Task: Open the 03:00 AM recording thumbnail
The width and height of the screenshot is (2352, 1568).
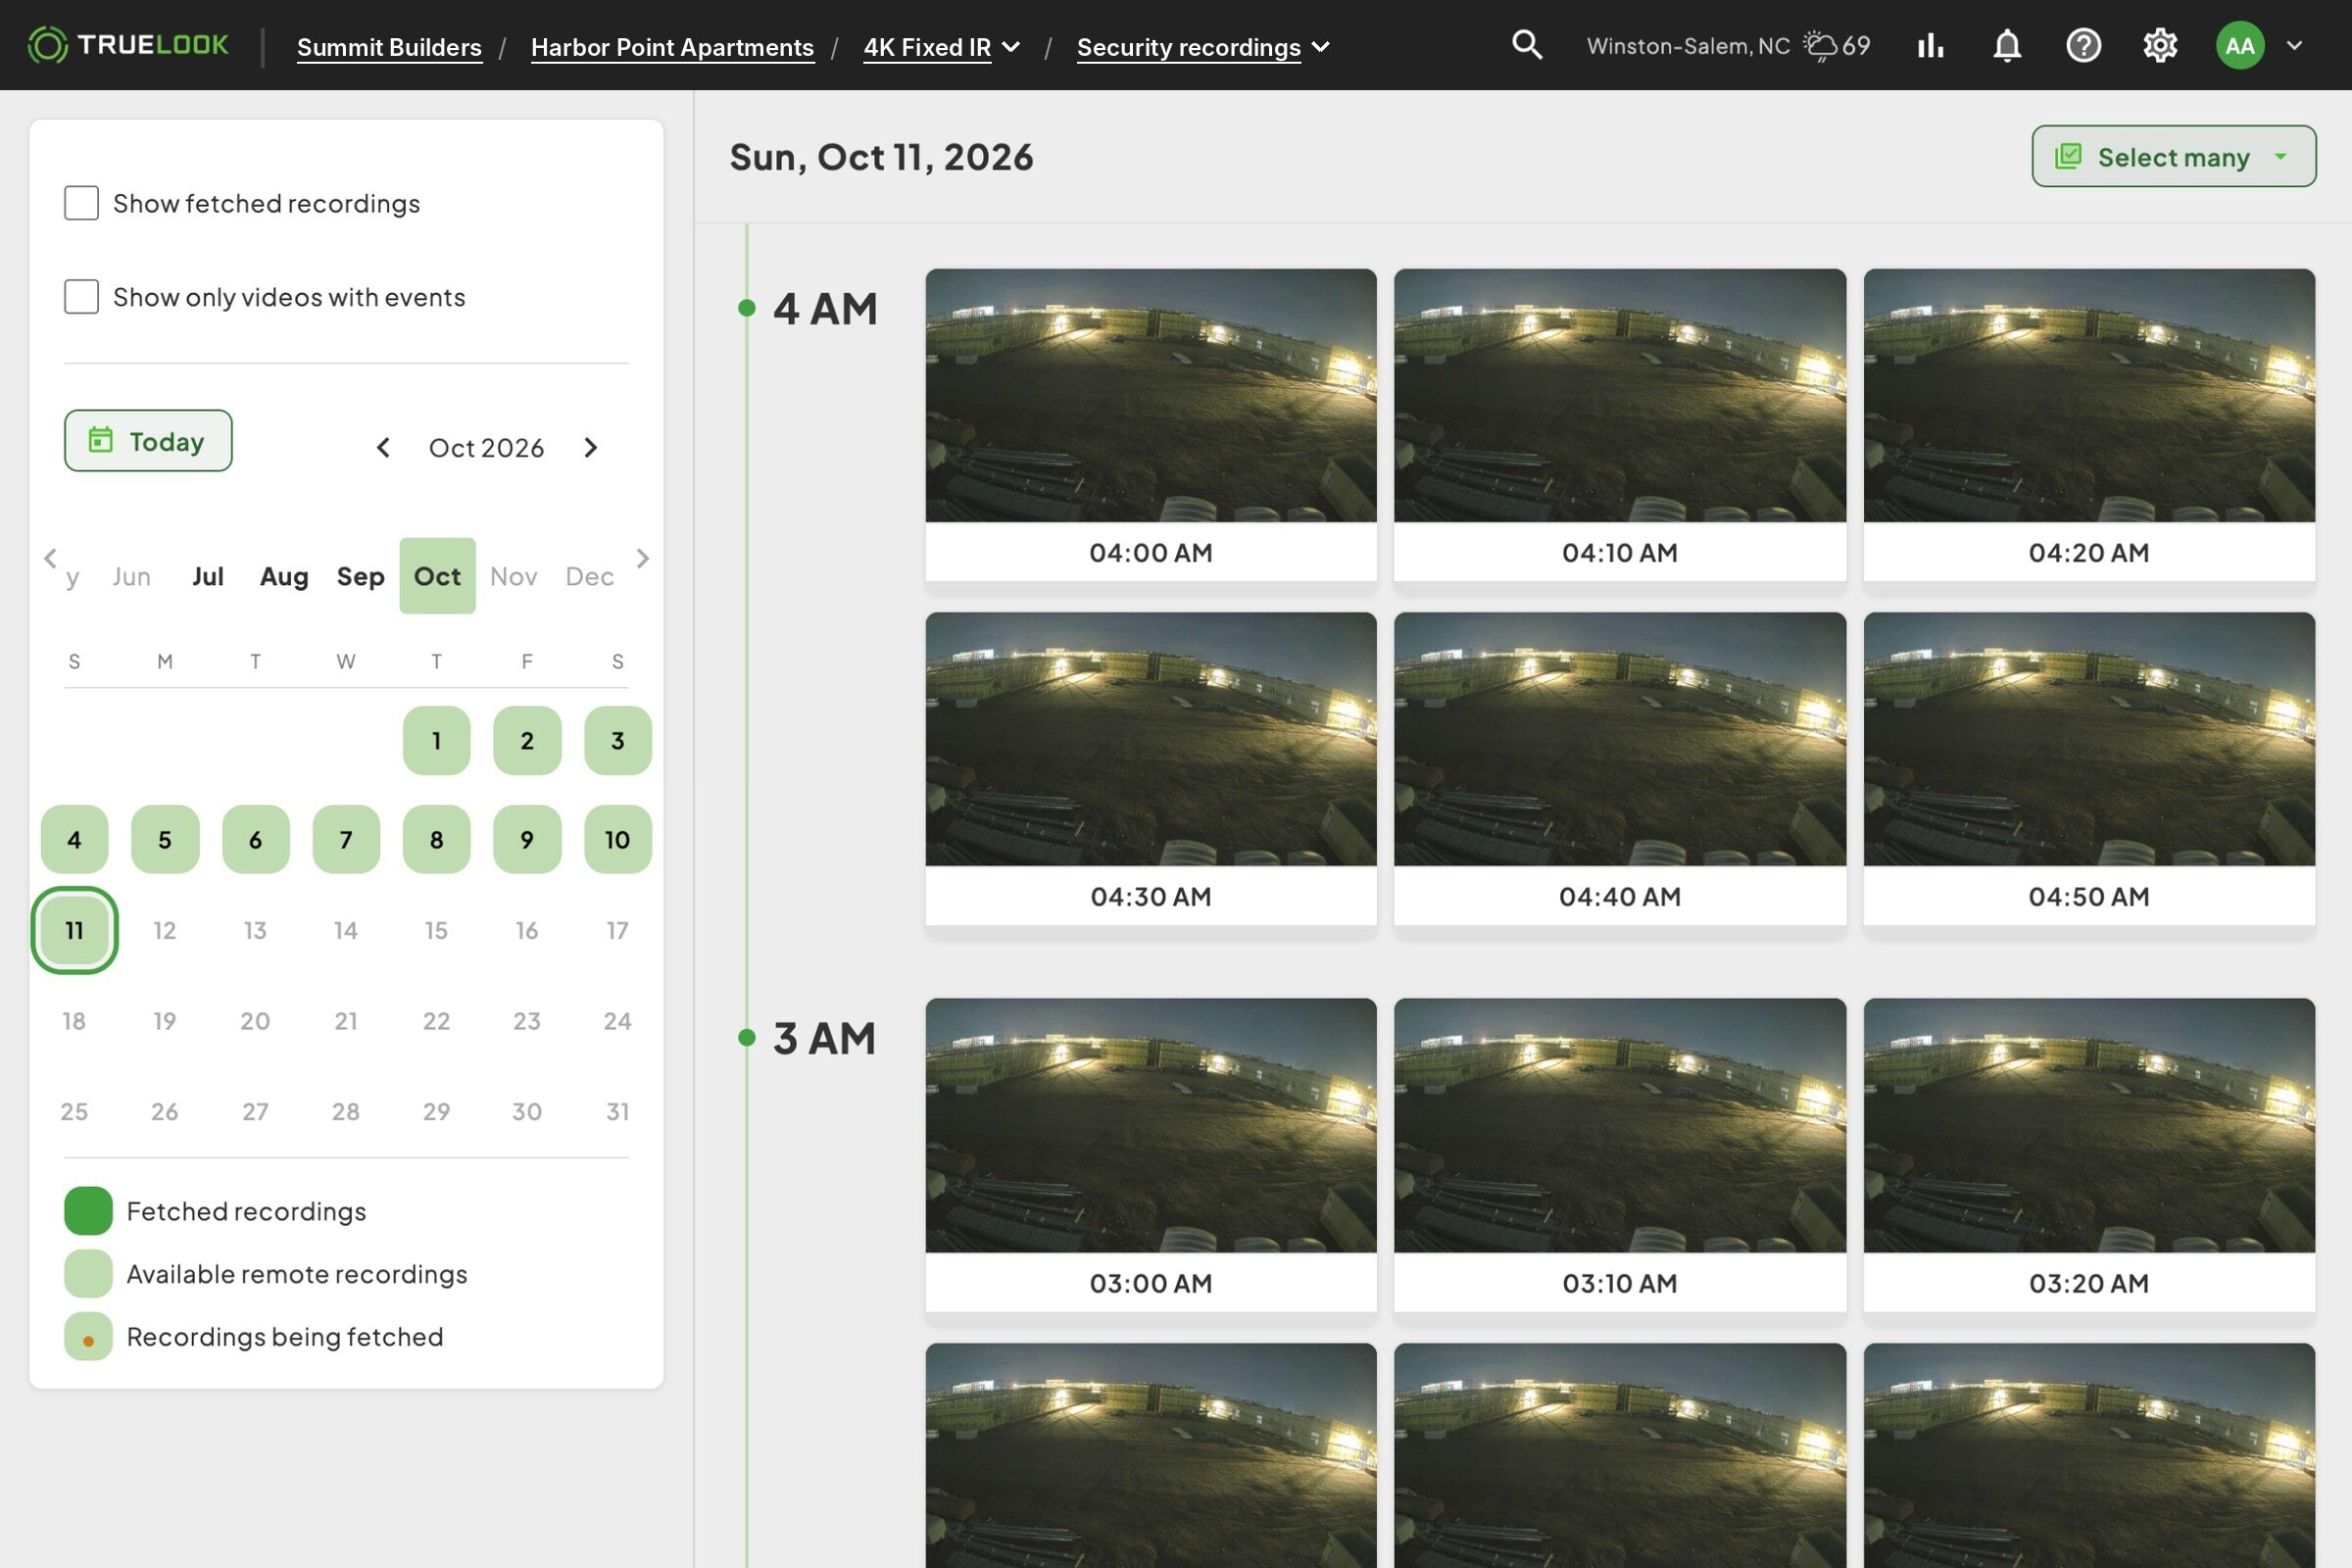Action: 1150,1125
